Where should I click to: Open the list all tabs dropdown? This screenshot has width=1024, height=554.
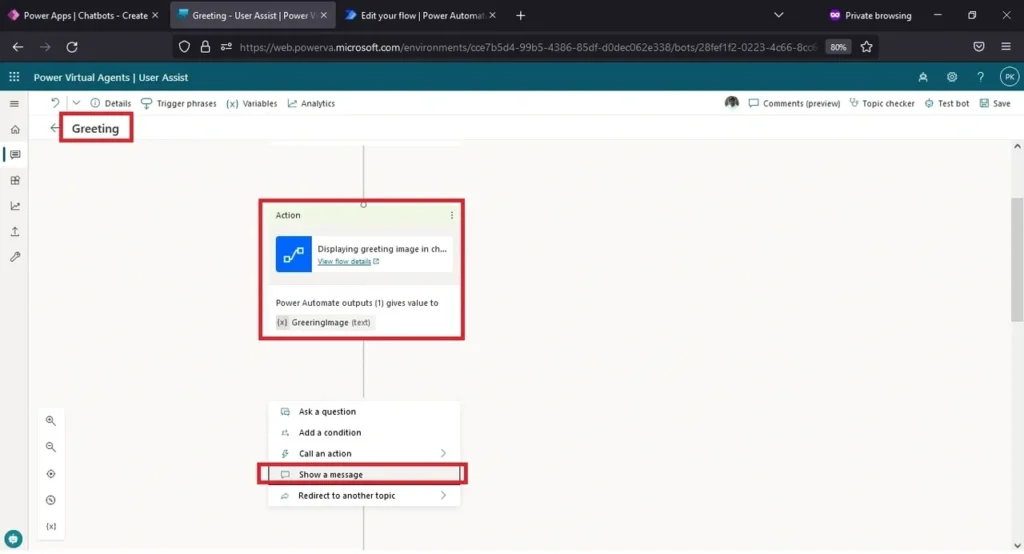[x=778, y=15]
